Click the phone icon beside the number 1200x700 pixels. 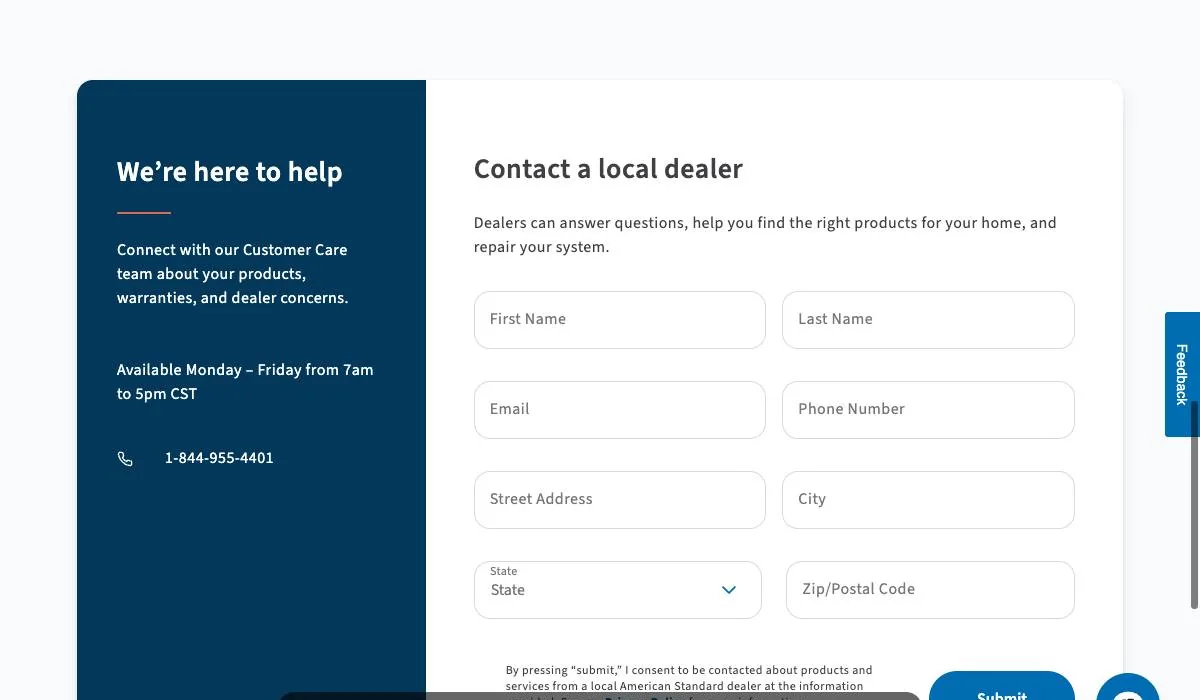[125, 459]
